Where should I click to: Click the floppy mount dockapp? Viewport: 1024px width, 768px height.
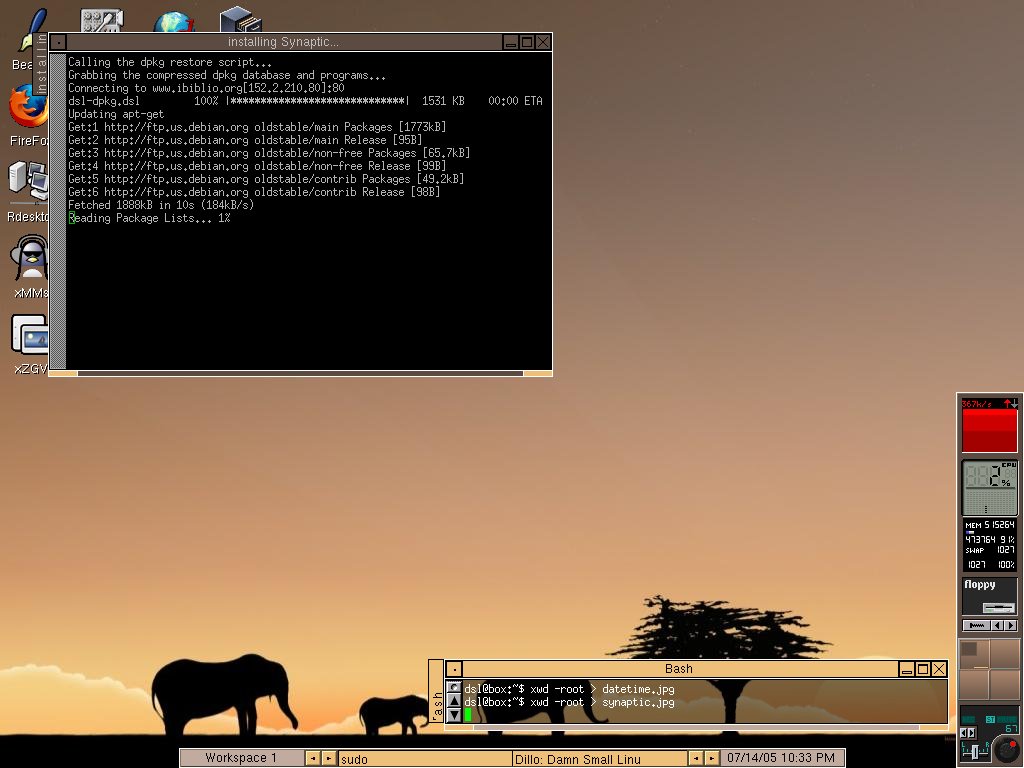tap(989, 596)
